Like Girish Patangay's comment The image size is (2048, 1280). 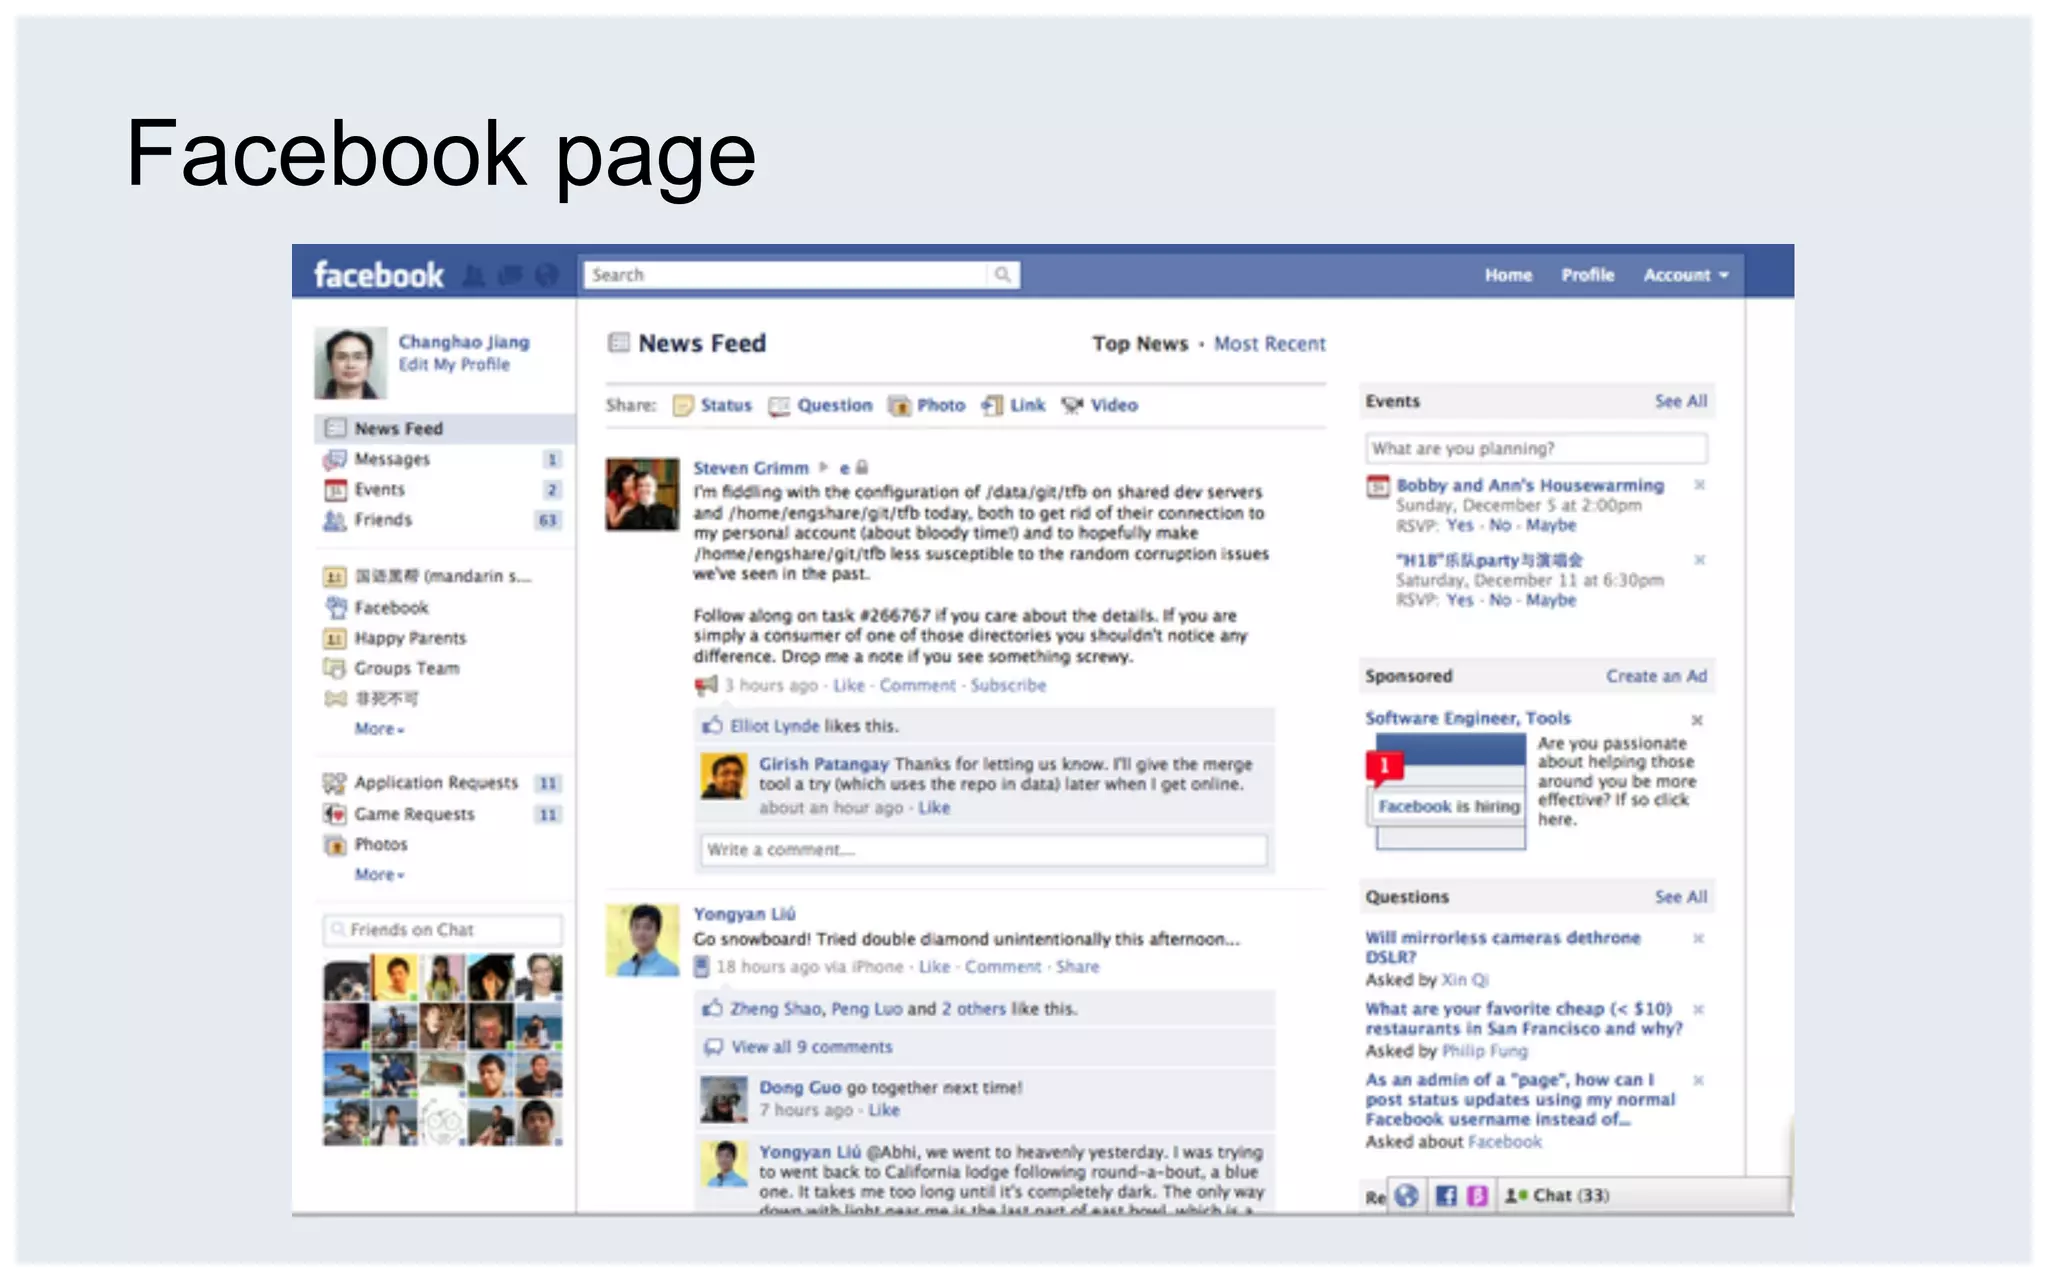[934, 808]
